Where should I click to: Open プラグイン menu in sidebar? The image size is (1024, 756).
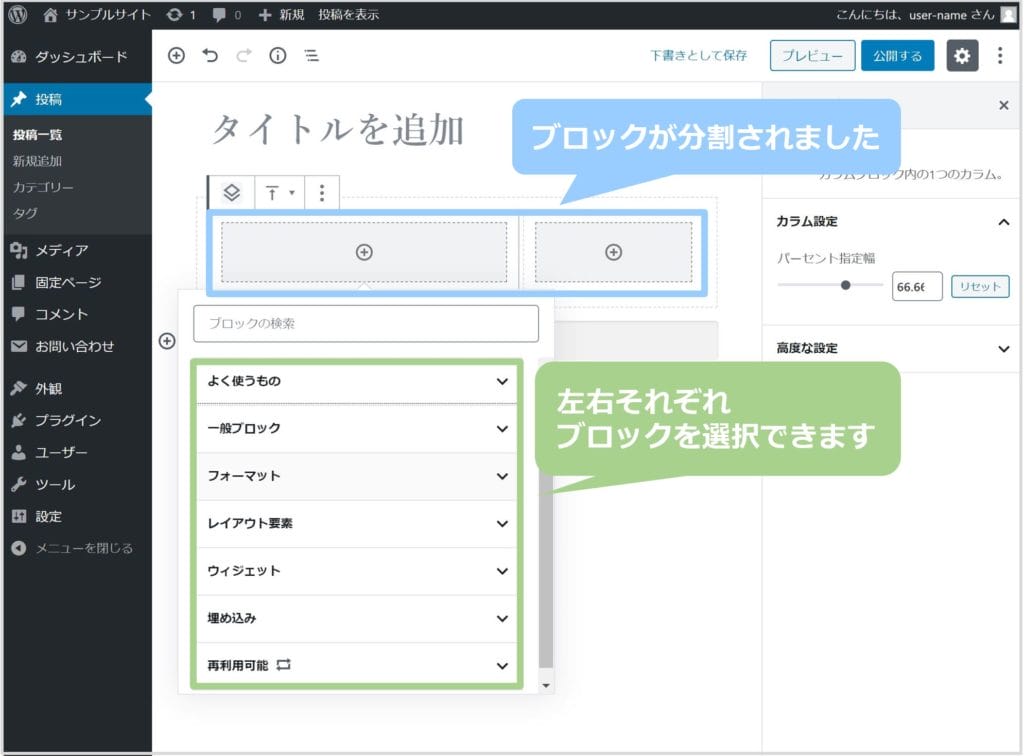[68, 420]
